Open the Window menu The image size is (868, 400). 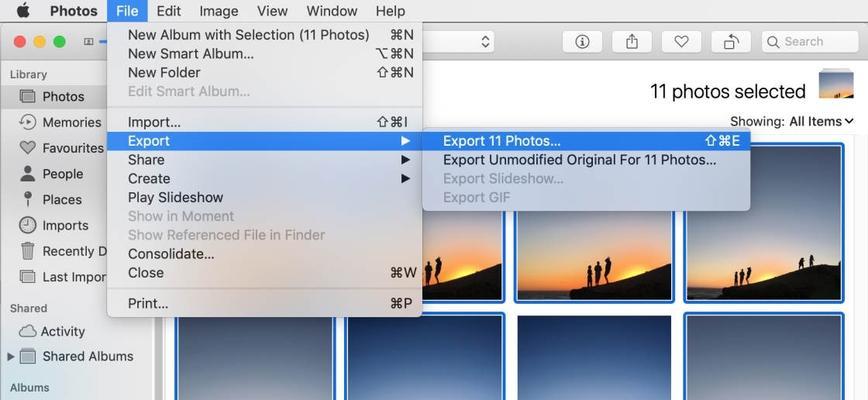pyautogui.click(x=332, y=11)
